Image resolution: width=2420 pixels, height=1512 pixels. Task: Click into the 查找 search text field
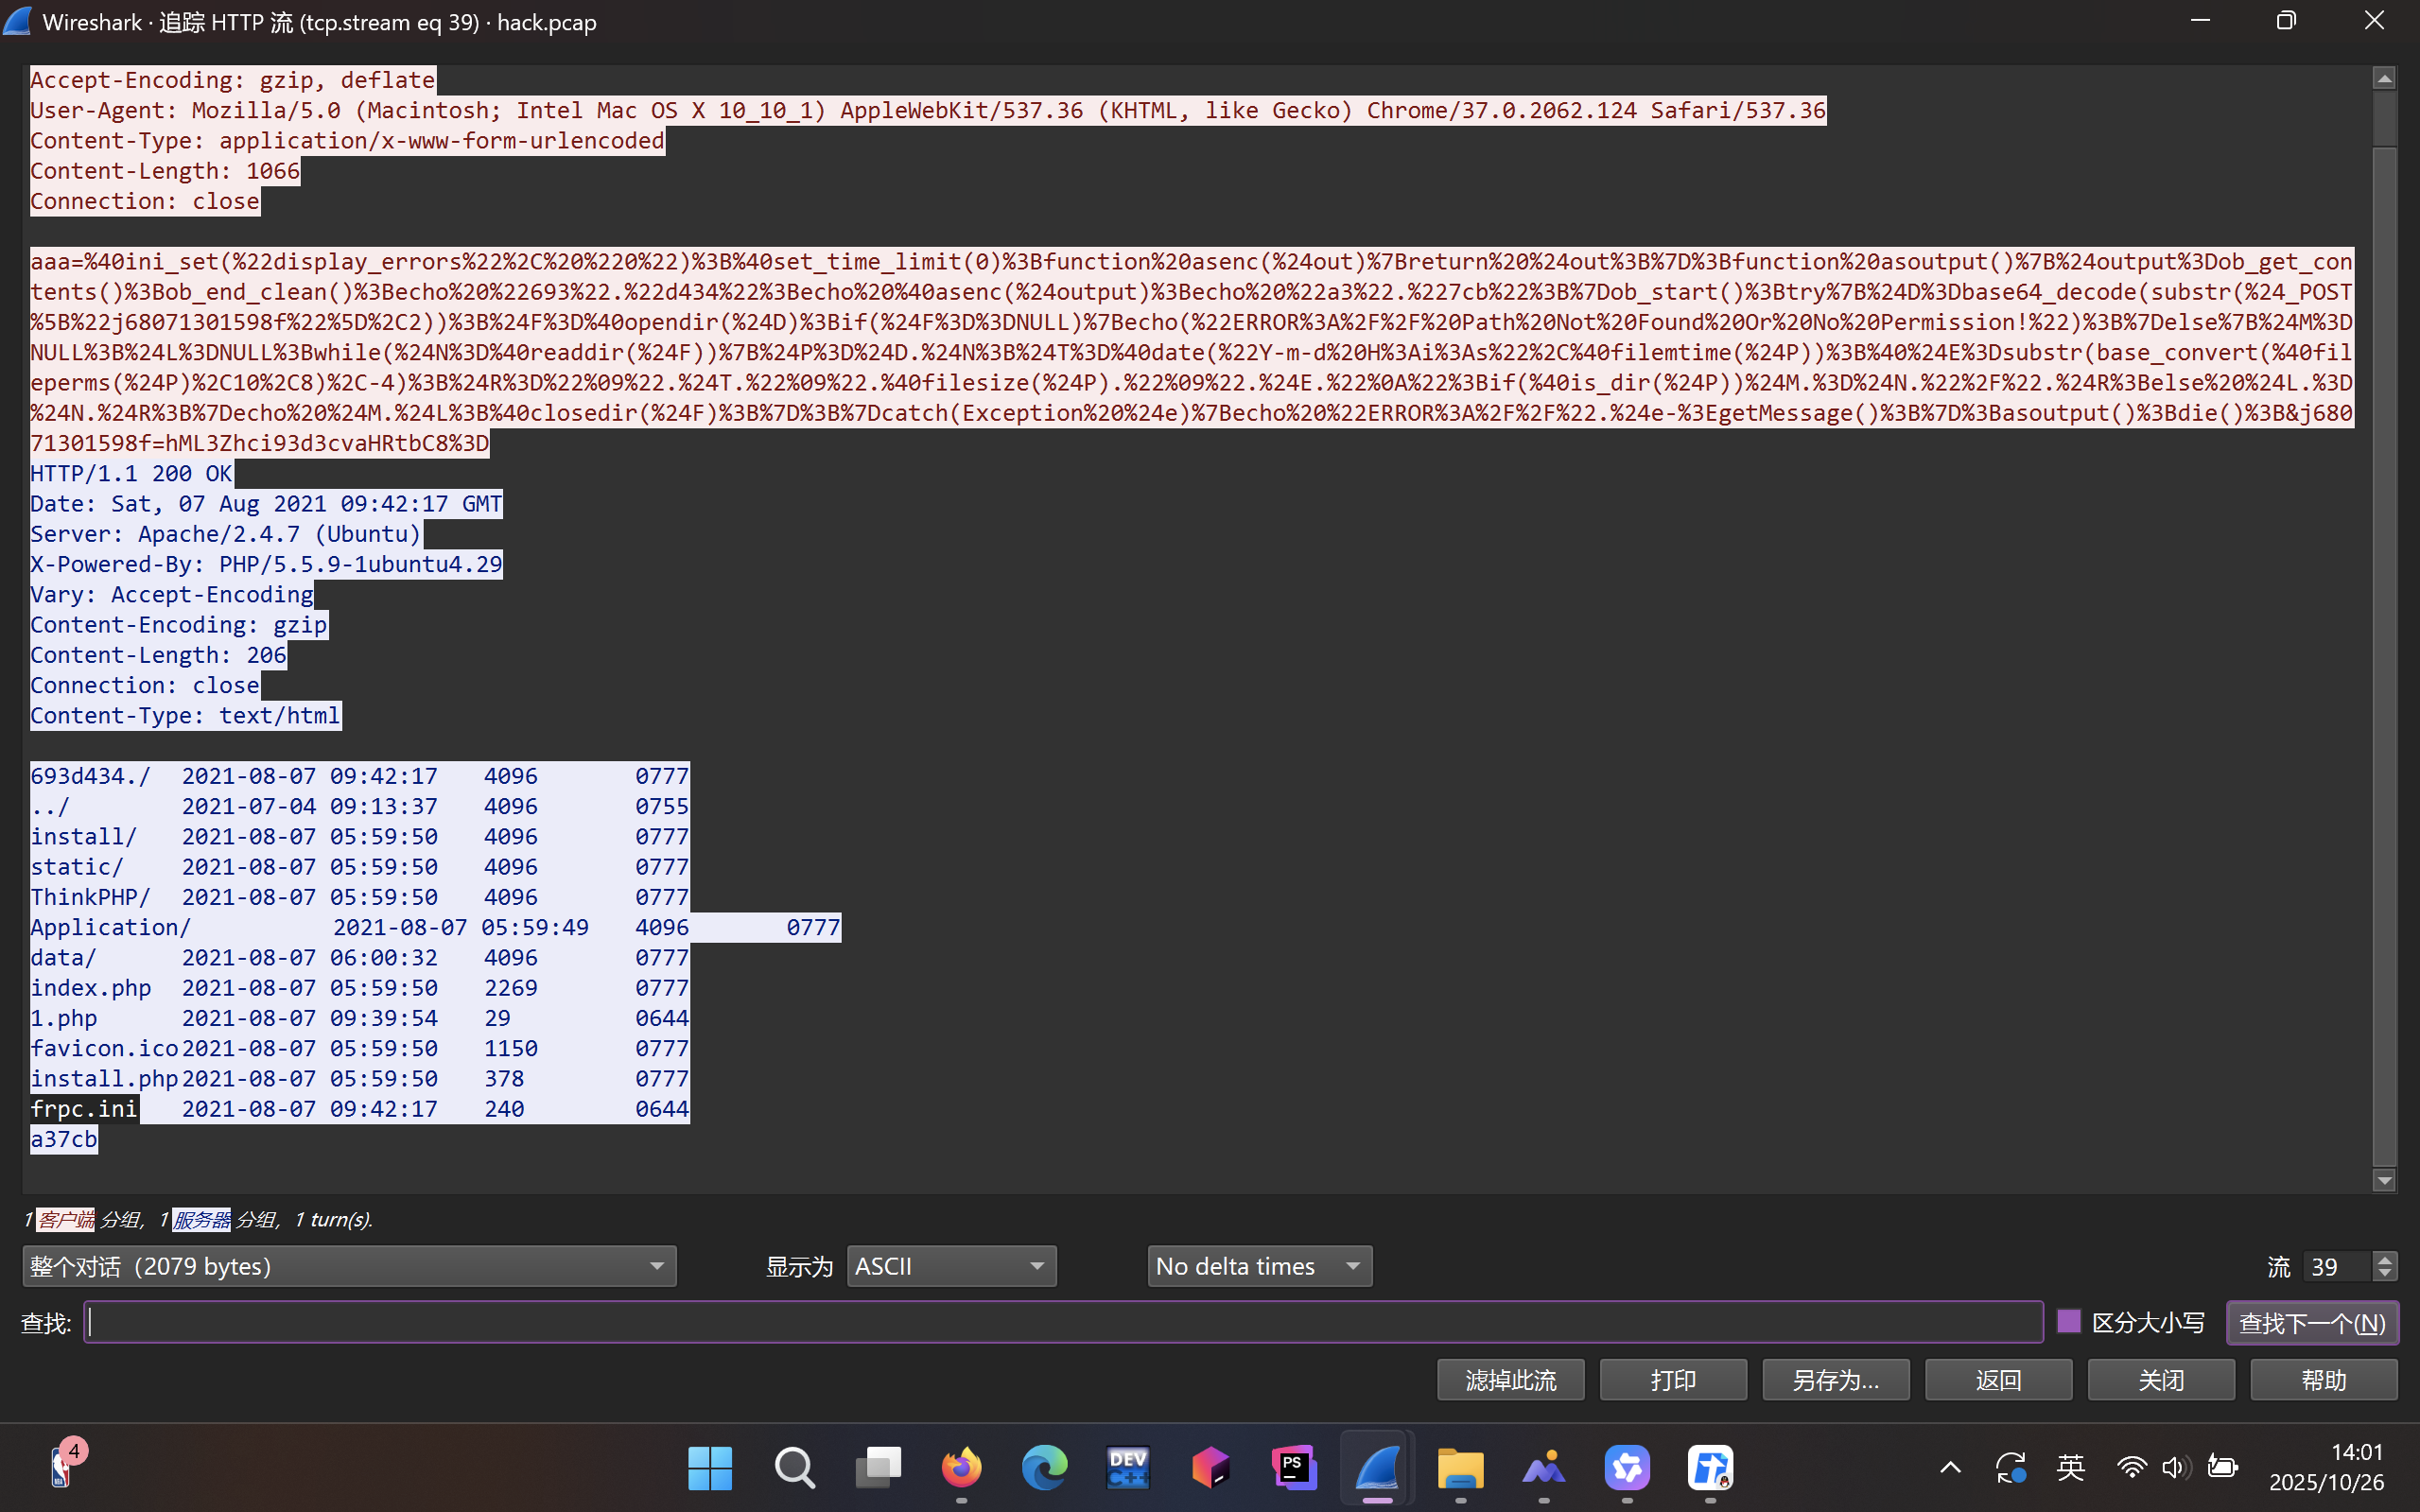tap(1063, 1322)
